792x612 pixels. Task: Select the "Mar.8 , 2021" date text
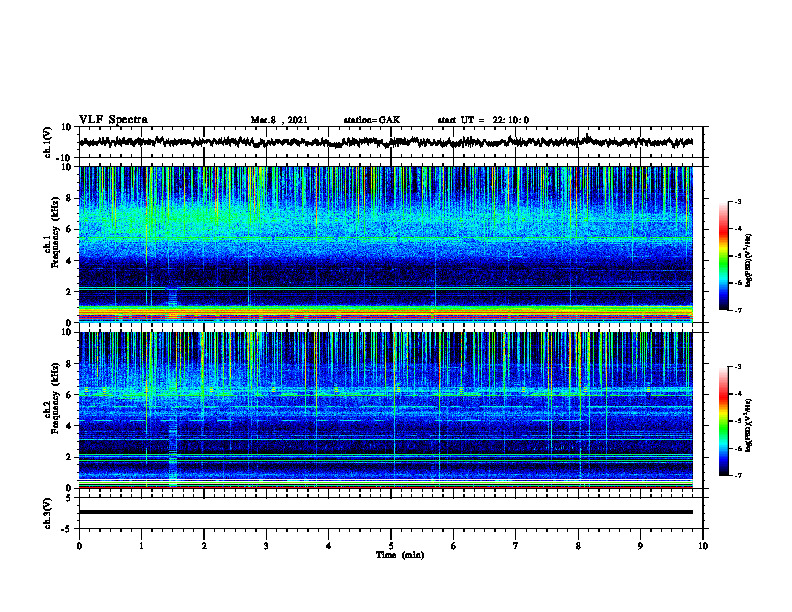[279, 120]
